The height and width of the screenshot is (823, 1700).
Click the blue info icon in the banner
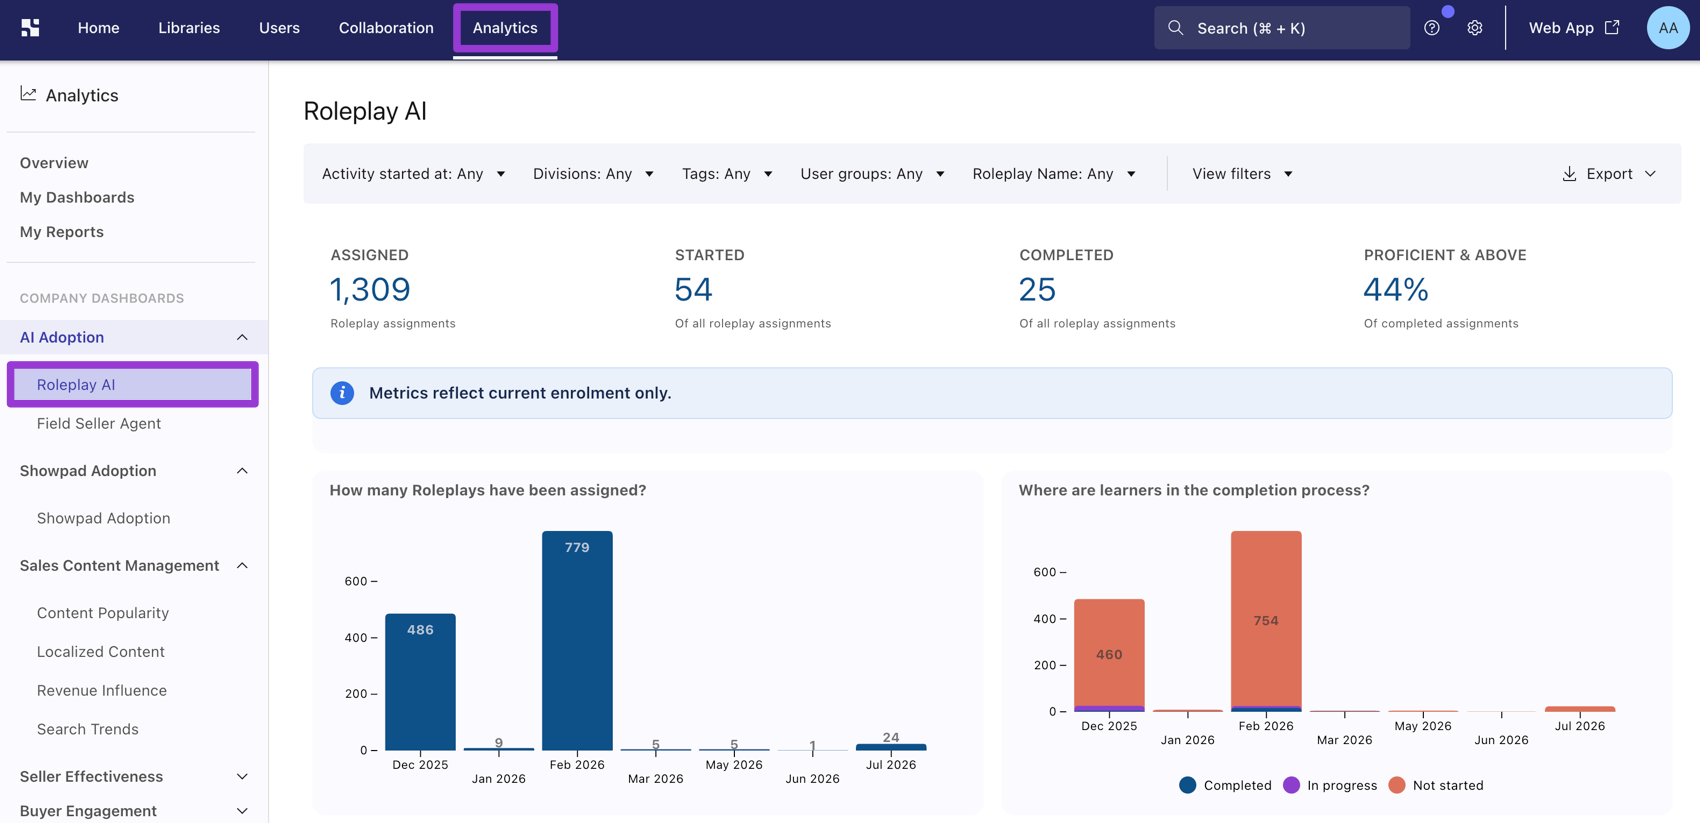(x=342, y=393)
